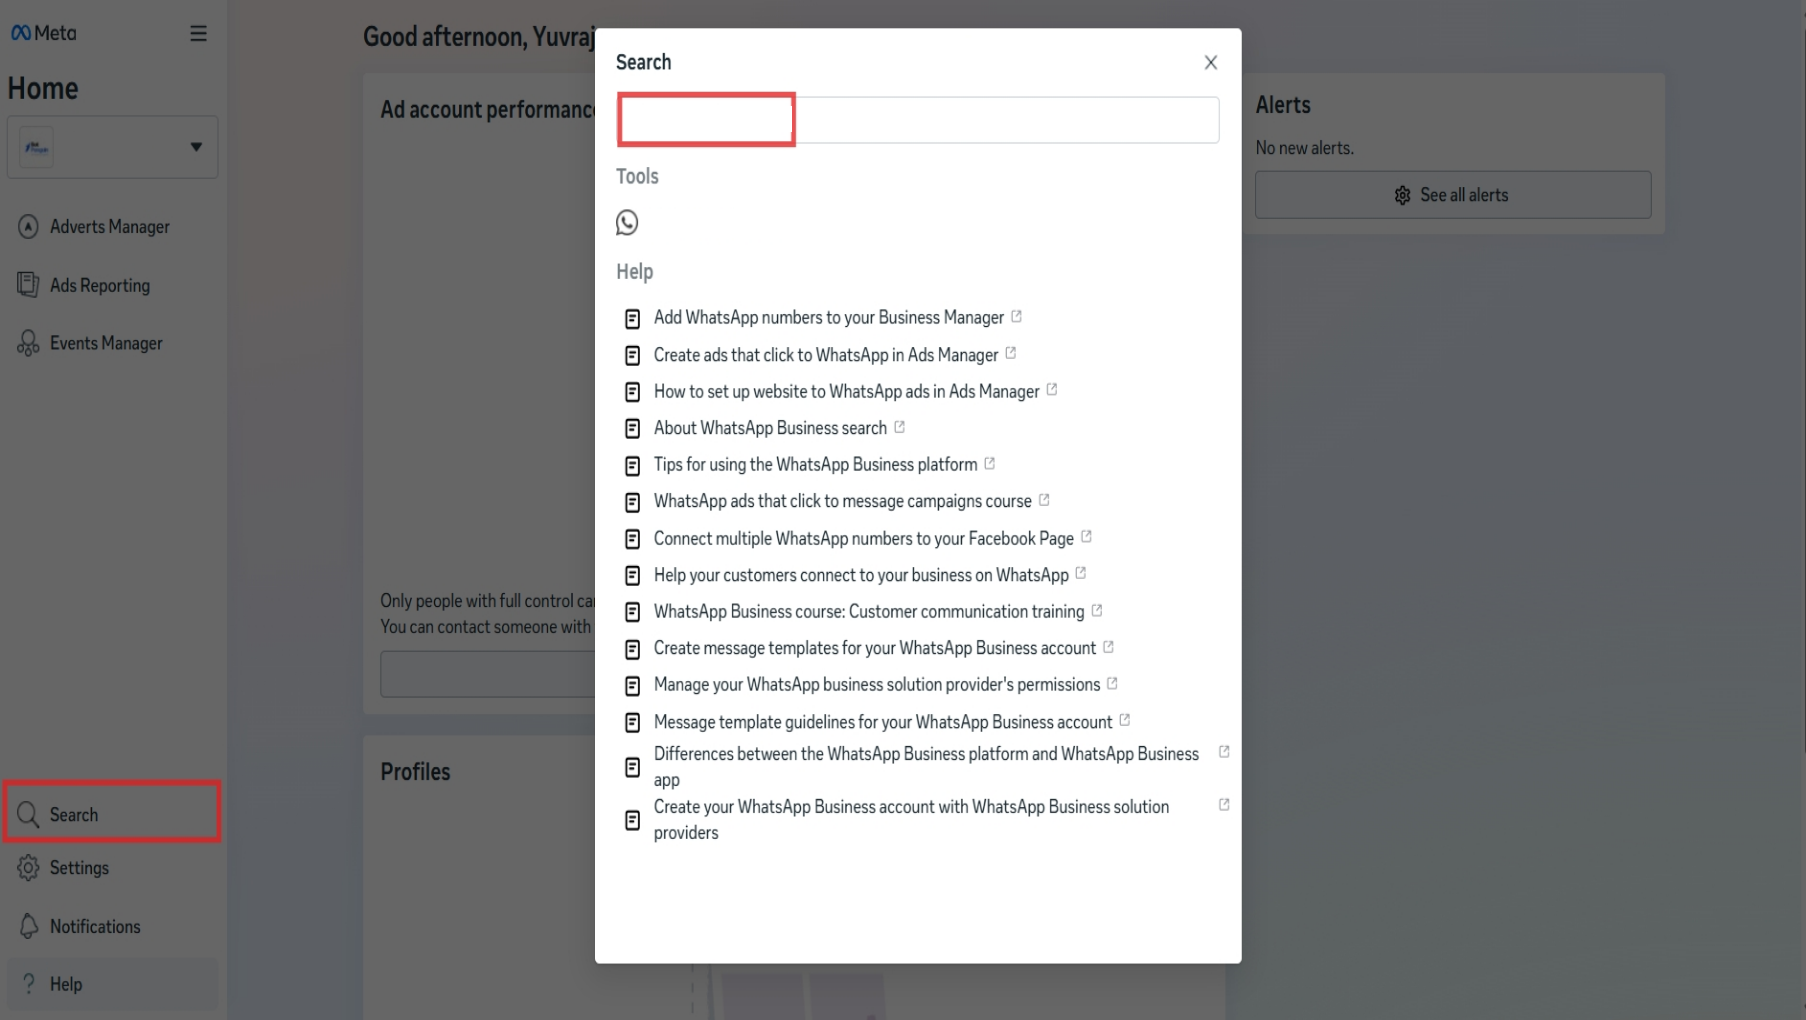This screenshot has width=1806, height=1020.
Task: Click the Search dialog input field
Action: [x=918, y=120]
